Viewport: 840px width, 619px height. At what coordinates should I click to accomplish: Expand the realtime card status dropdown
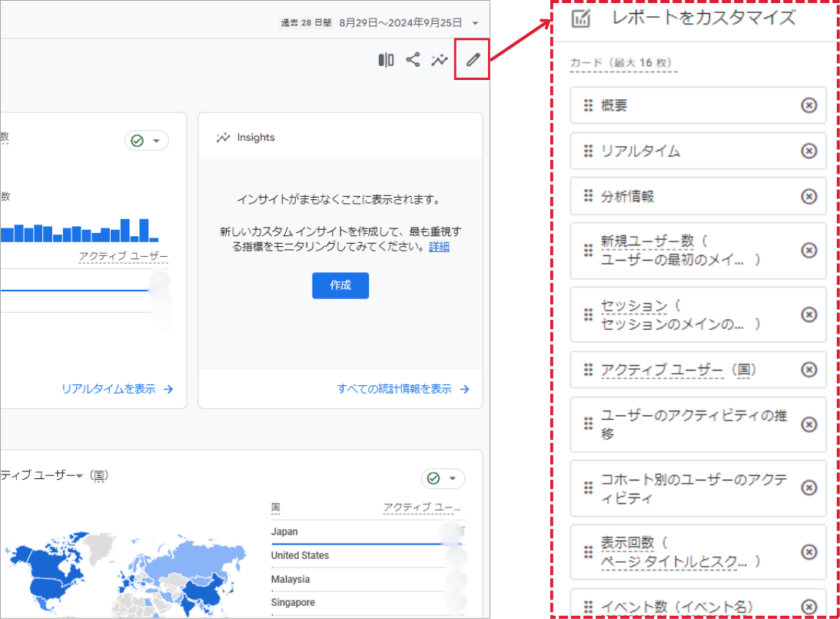(147, 141)
